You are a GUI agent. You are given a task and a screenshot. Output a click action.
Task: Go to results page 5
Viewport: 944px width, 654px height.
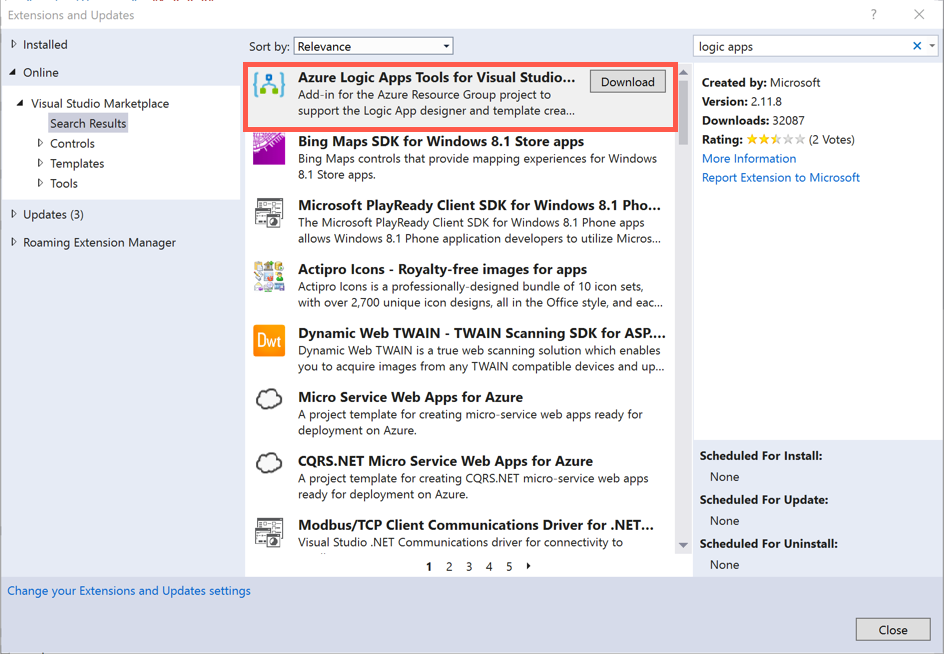pyautogui.click(x=509, y=567)
